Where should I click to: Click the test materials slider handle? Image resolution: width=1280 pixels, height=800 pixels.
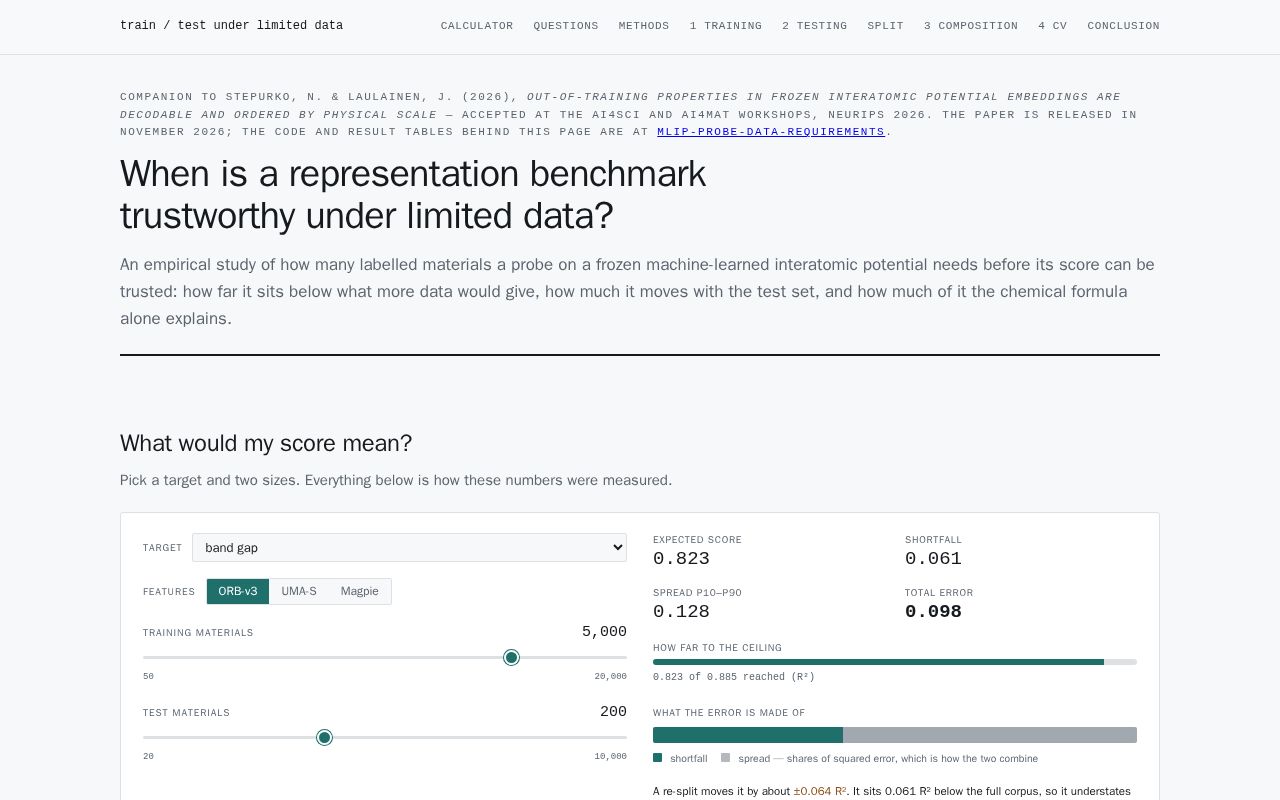pyautogui.click(x=324, y=737)
